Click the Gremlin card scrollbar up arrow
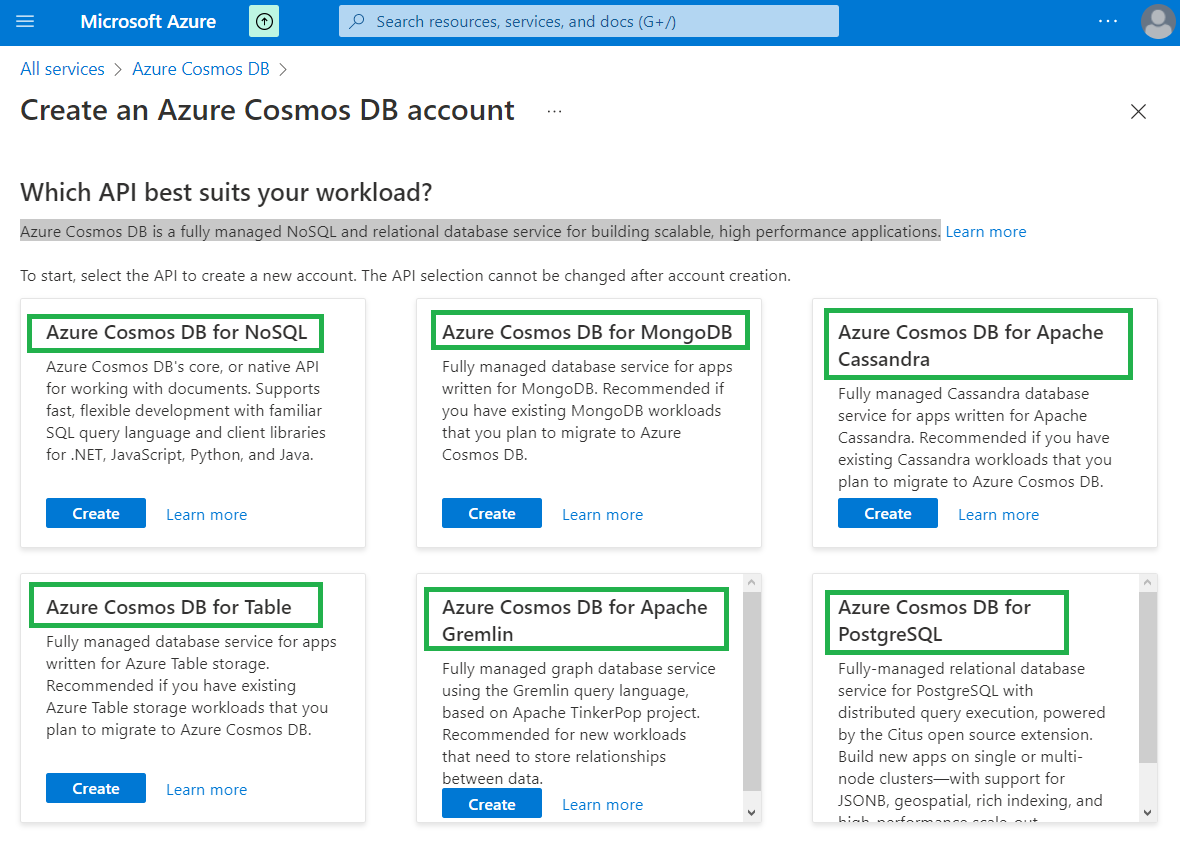 [x=751, y=582]
